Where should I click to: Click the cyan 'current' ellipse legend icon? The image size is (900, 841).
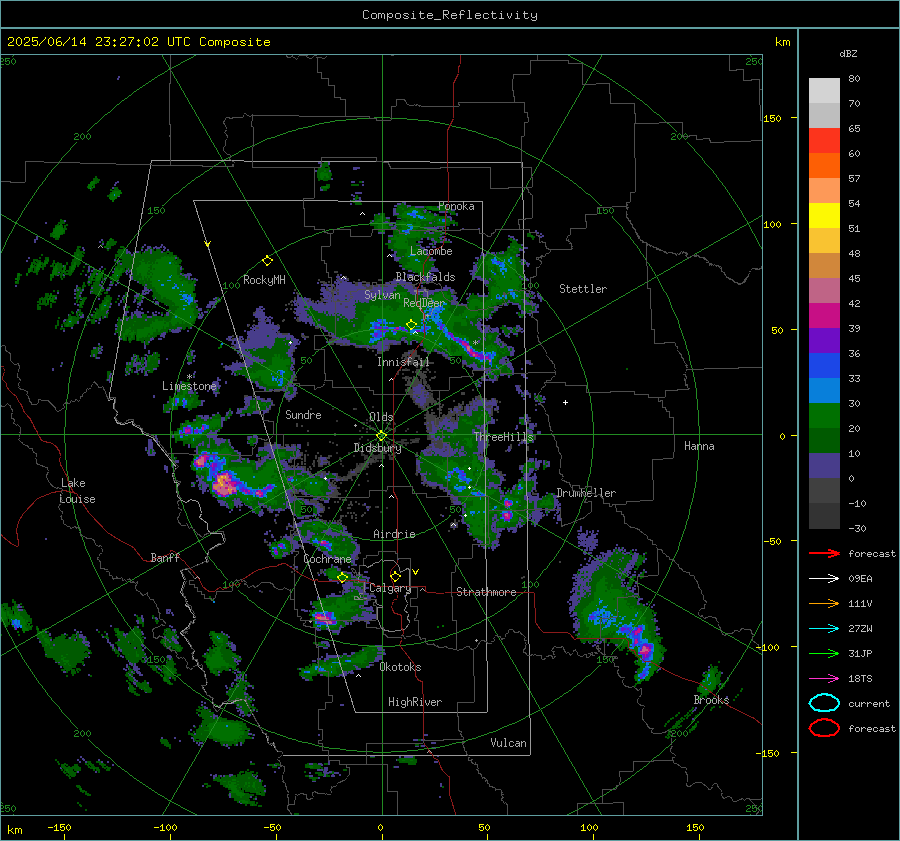824,703
